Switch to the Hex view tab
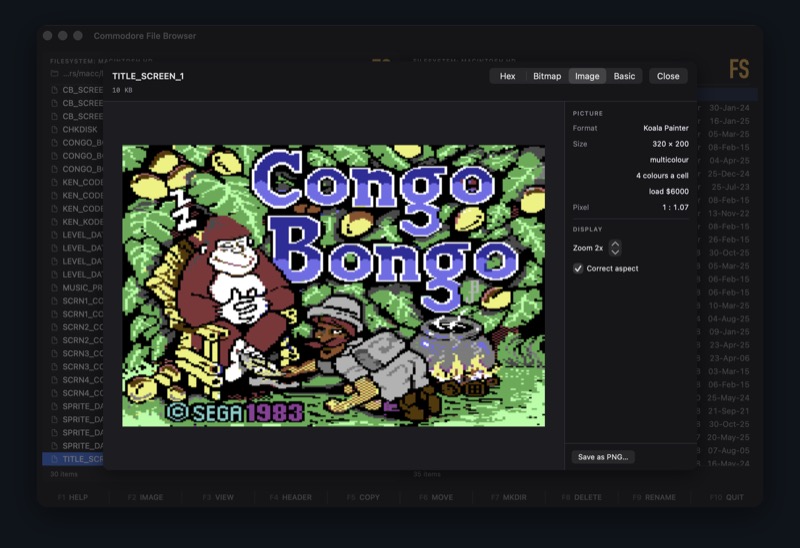800x548 pixels. pyautogui.click(x=507, y=76)
